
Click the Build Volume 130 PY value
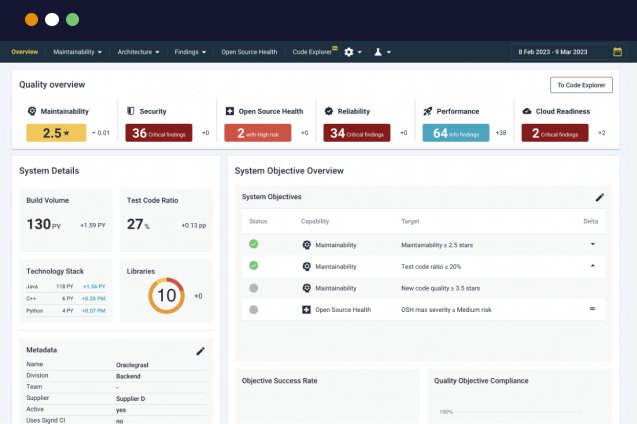(43, 224)
